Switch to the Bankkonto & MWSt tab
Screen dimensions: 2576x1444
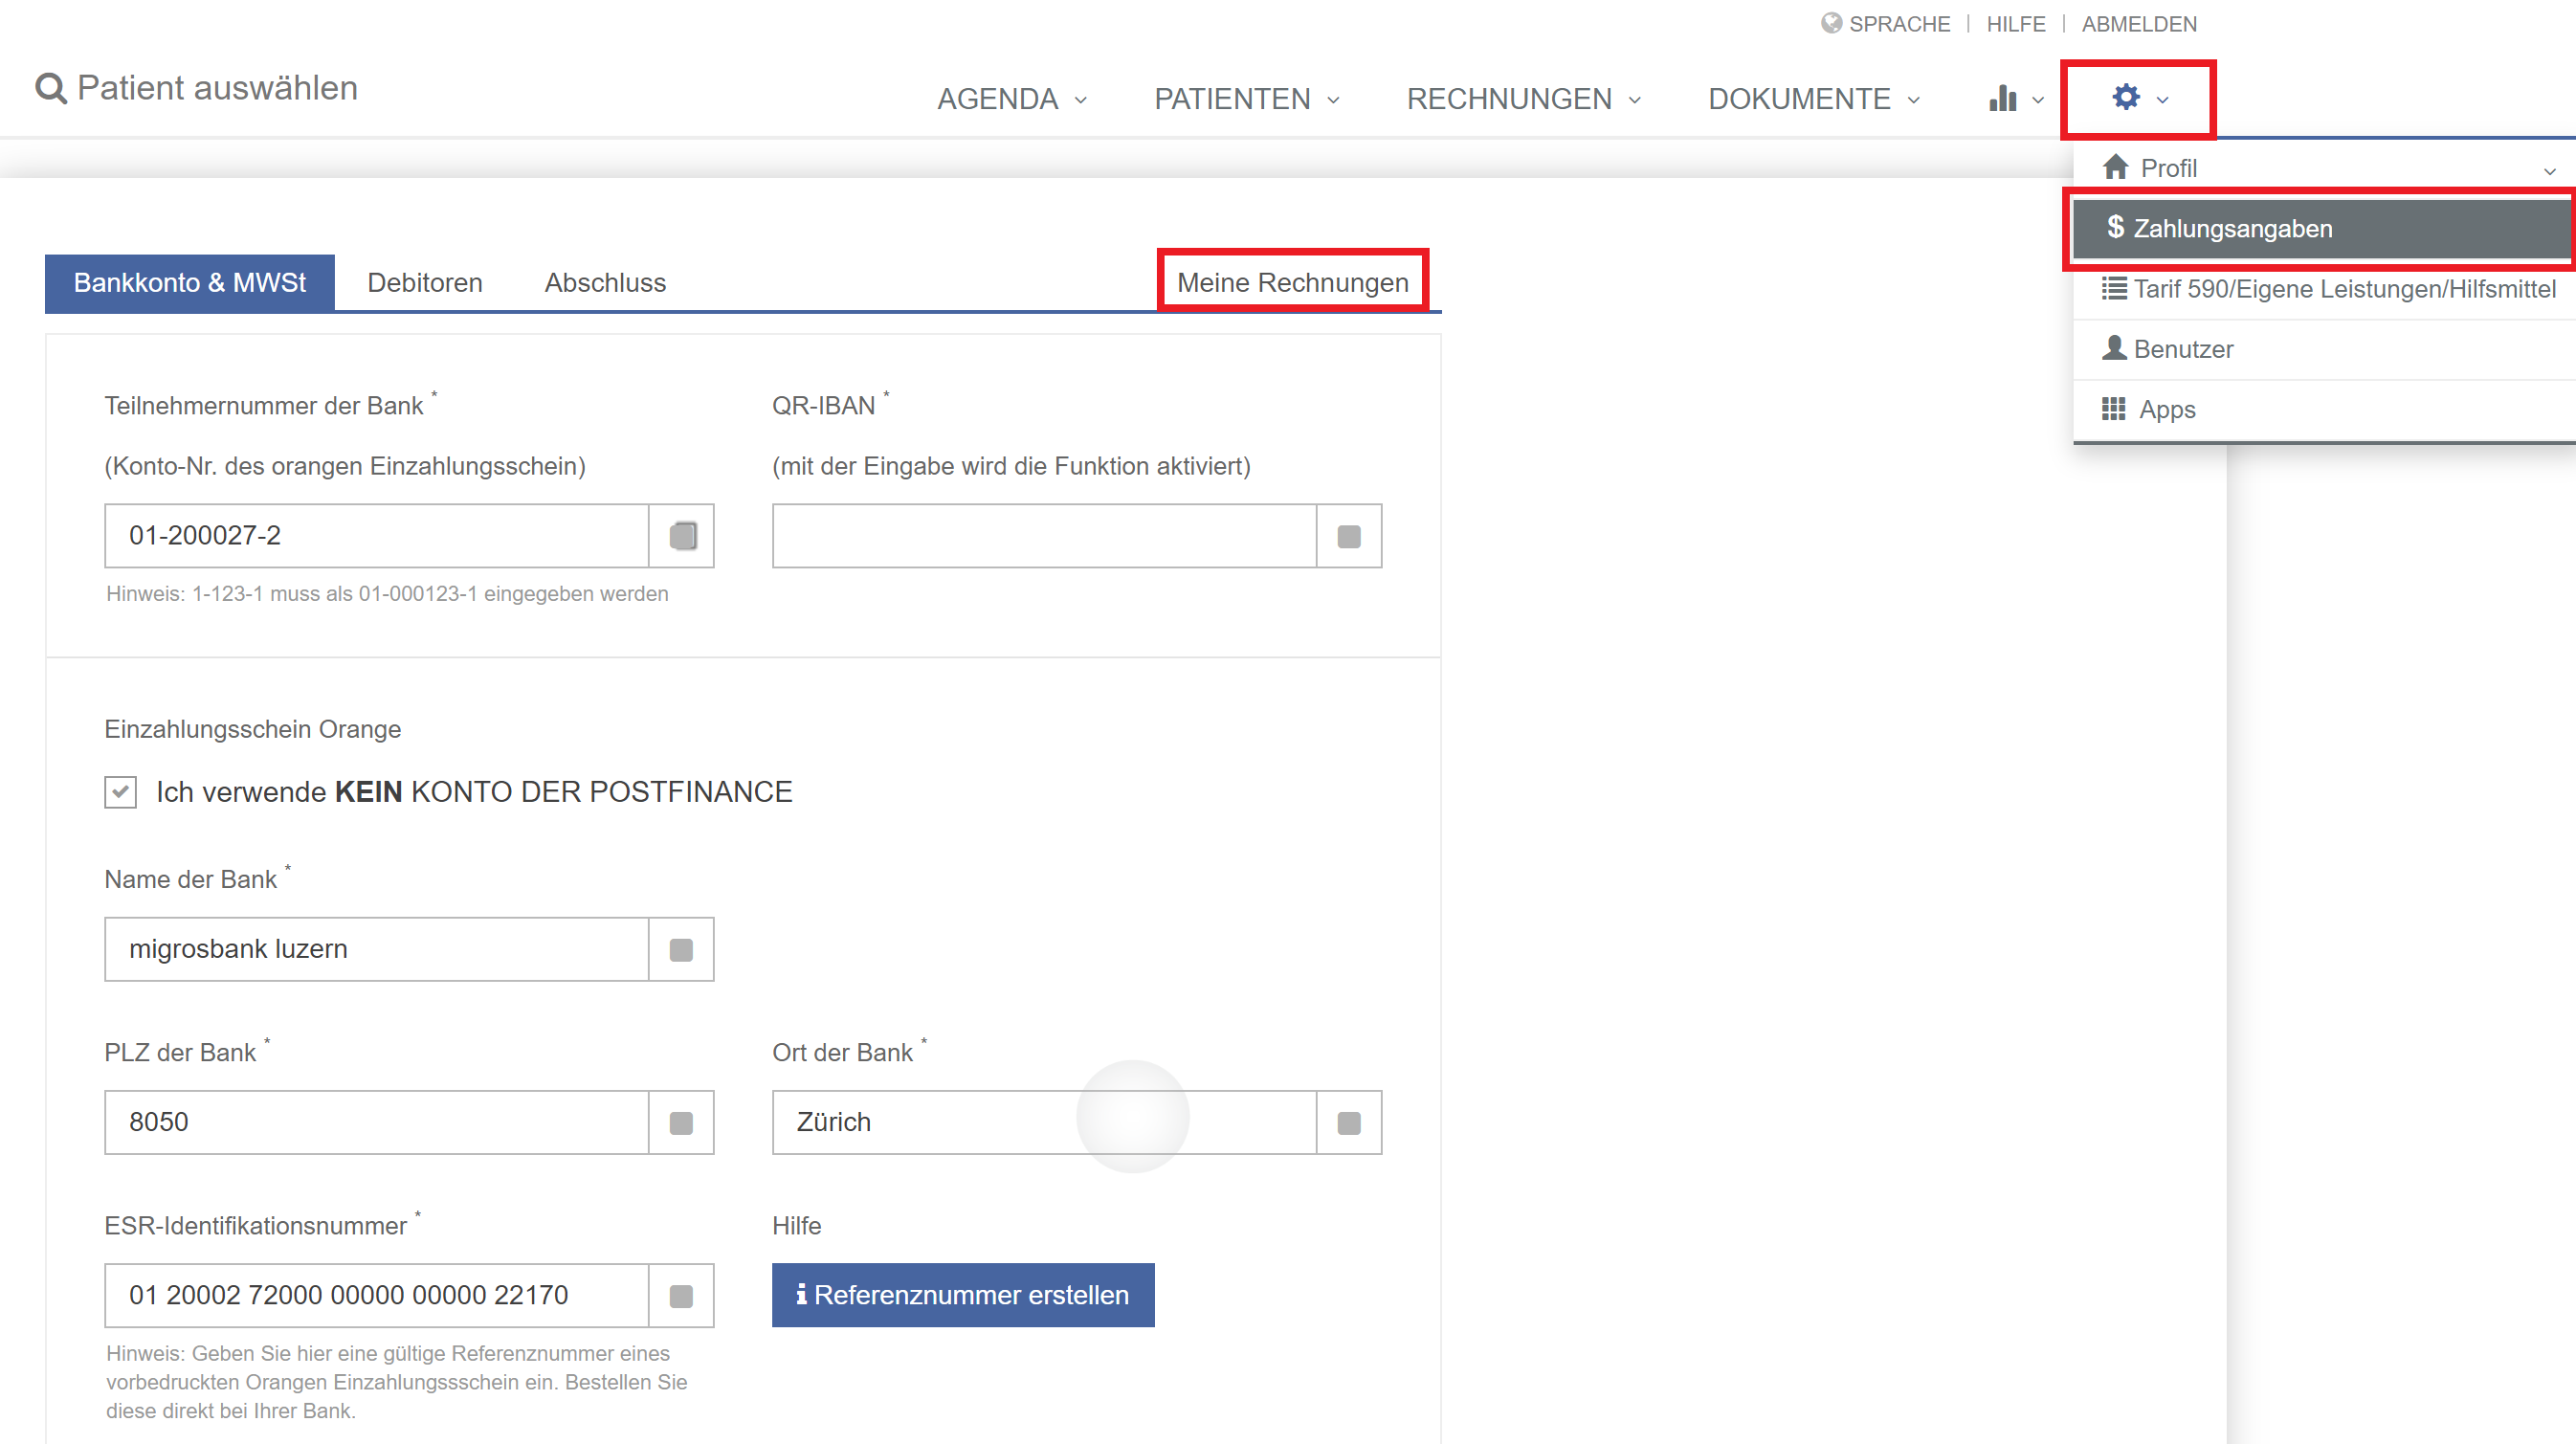coord(190,283)
